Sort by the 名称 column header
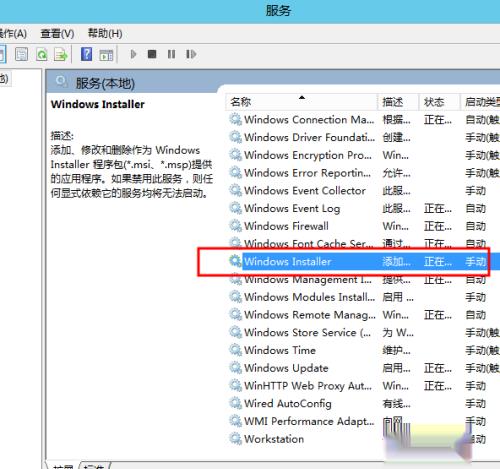This screenshot has width=500, height=469. tap(301, 102)
